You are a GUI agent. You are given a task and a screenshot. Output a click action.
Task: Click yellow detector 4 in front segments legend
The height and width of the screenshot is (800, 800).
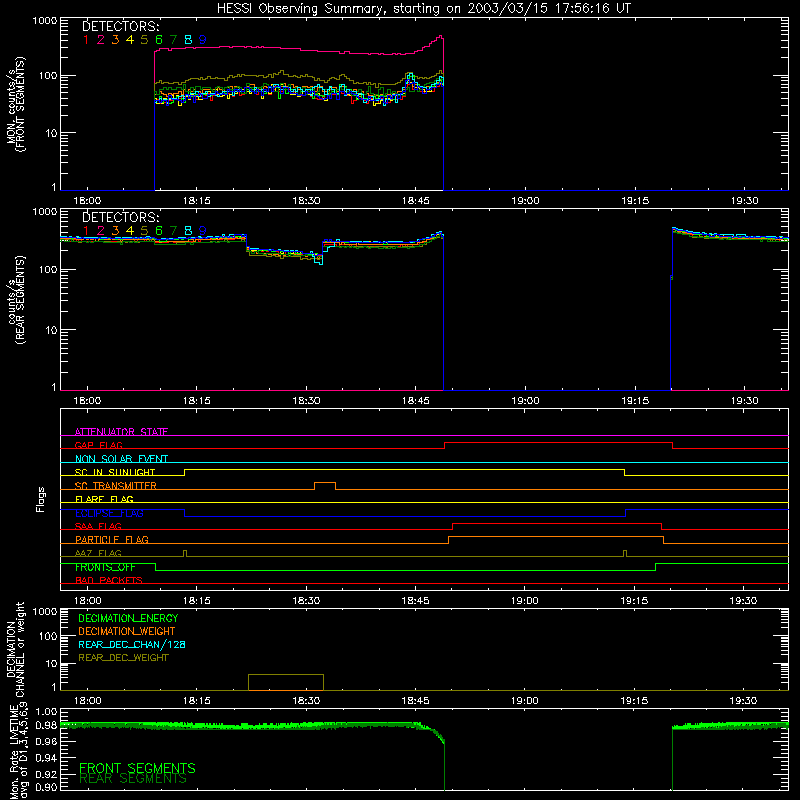(130, 40)
